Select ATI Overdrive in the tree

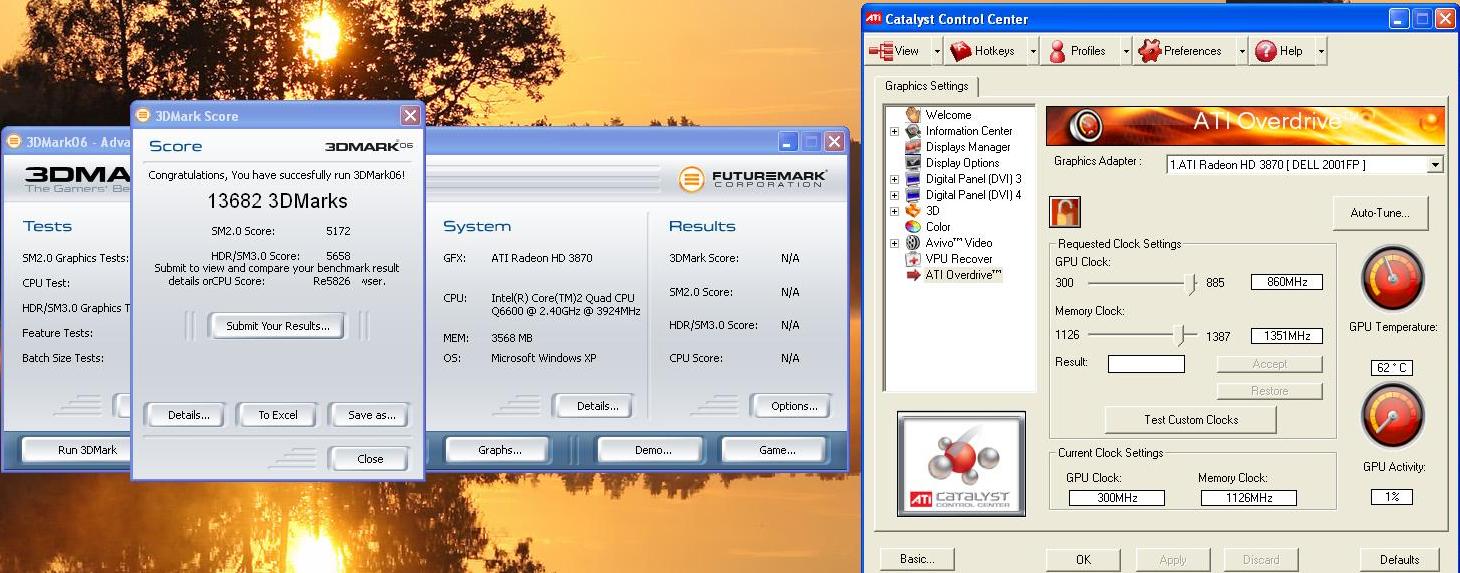pyautogui.click(x=963, y=275)
